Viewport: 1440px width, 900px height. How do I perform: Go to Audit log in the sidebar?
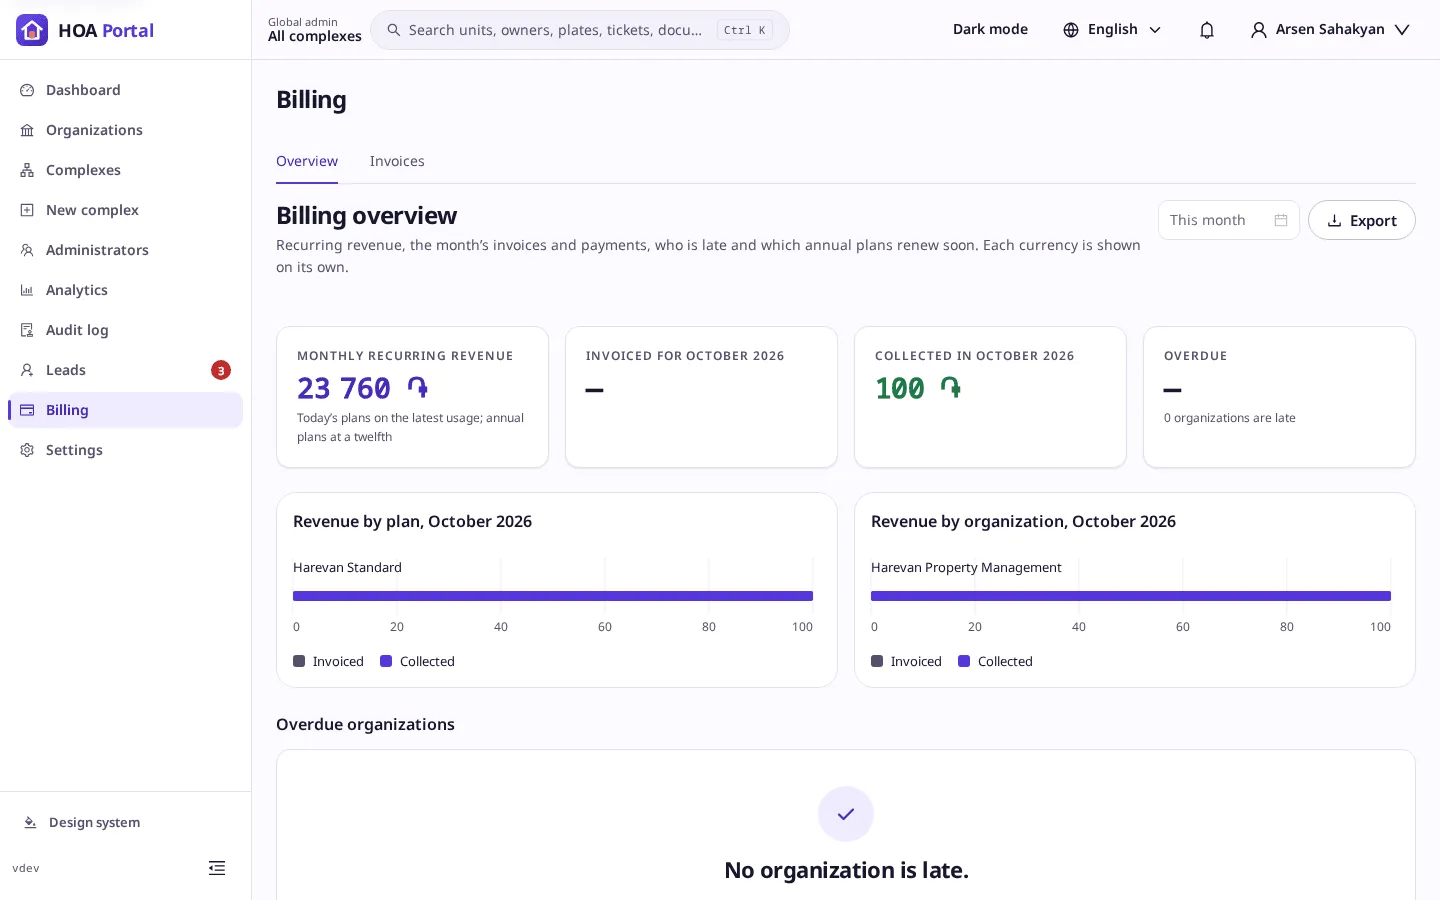(125, 330)
